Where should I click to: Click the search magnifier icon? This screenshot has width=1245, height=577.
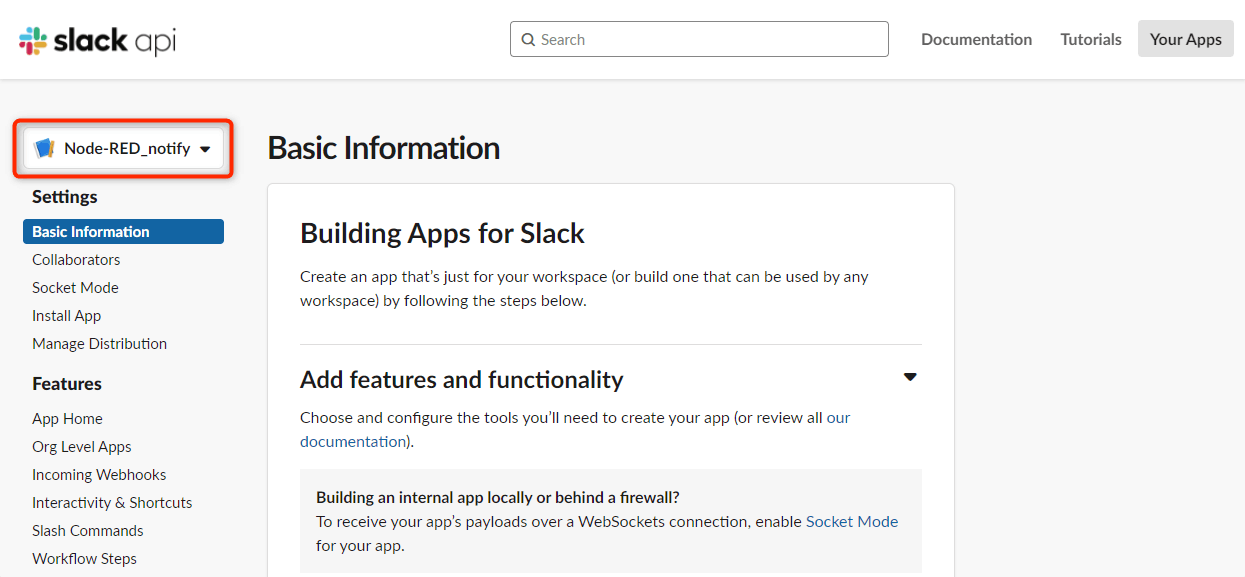pos(528,40)
